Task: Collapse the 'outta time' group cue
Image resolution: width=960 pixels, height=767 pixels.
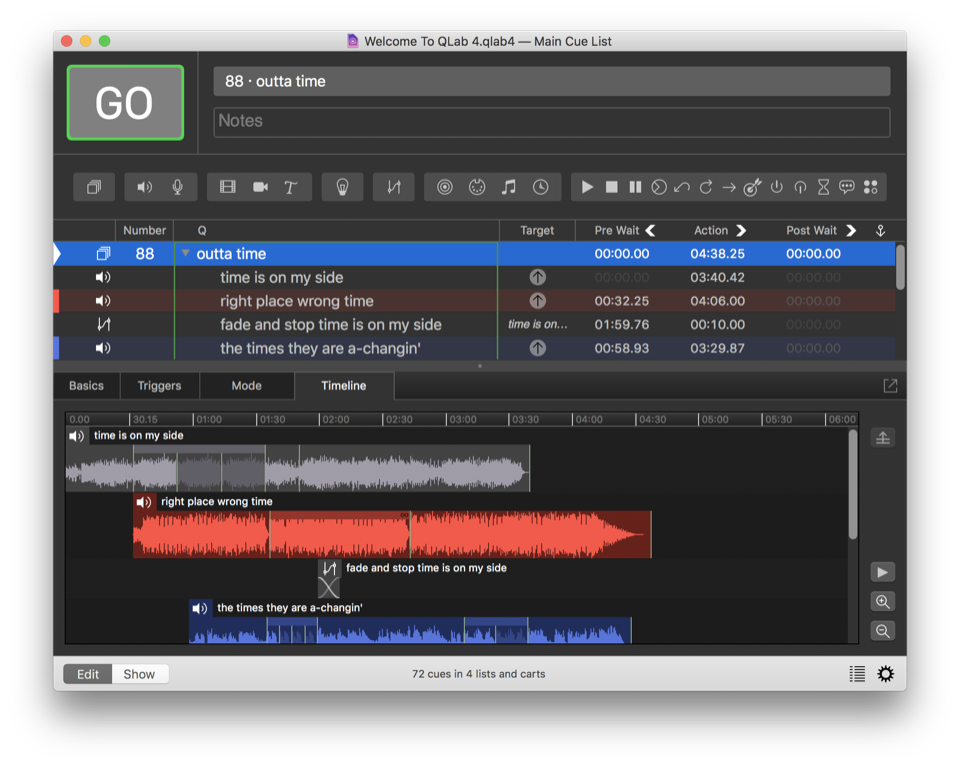Action: click(x=185, y=254)
